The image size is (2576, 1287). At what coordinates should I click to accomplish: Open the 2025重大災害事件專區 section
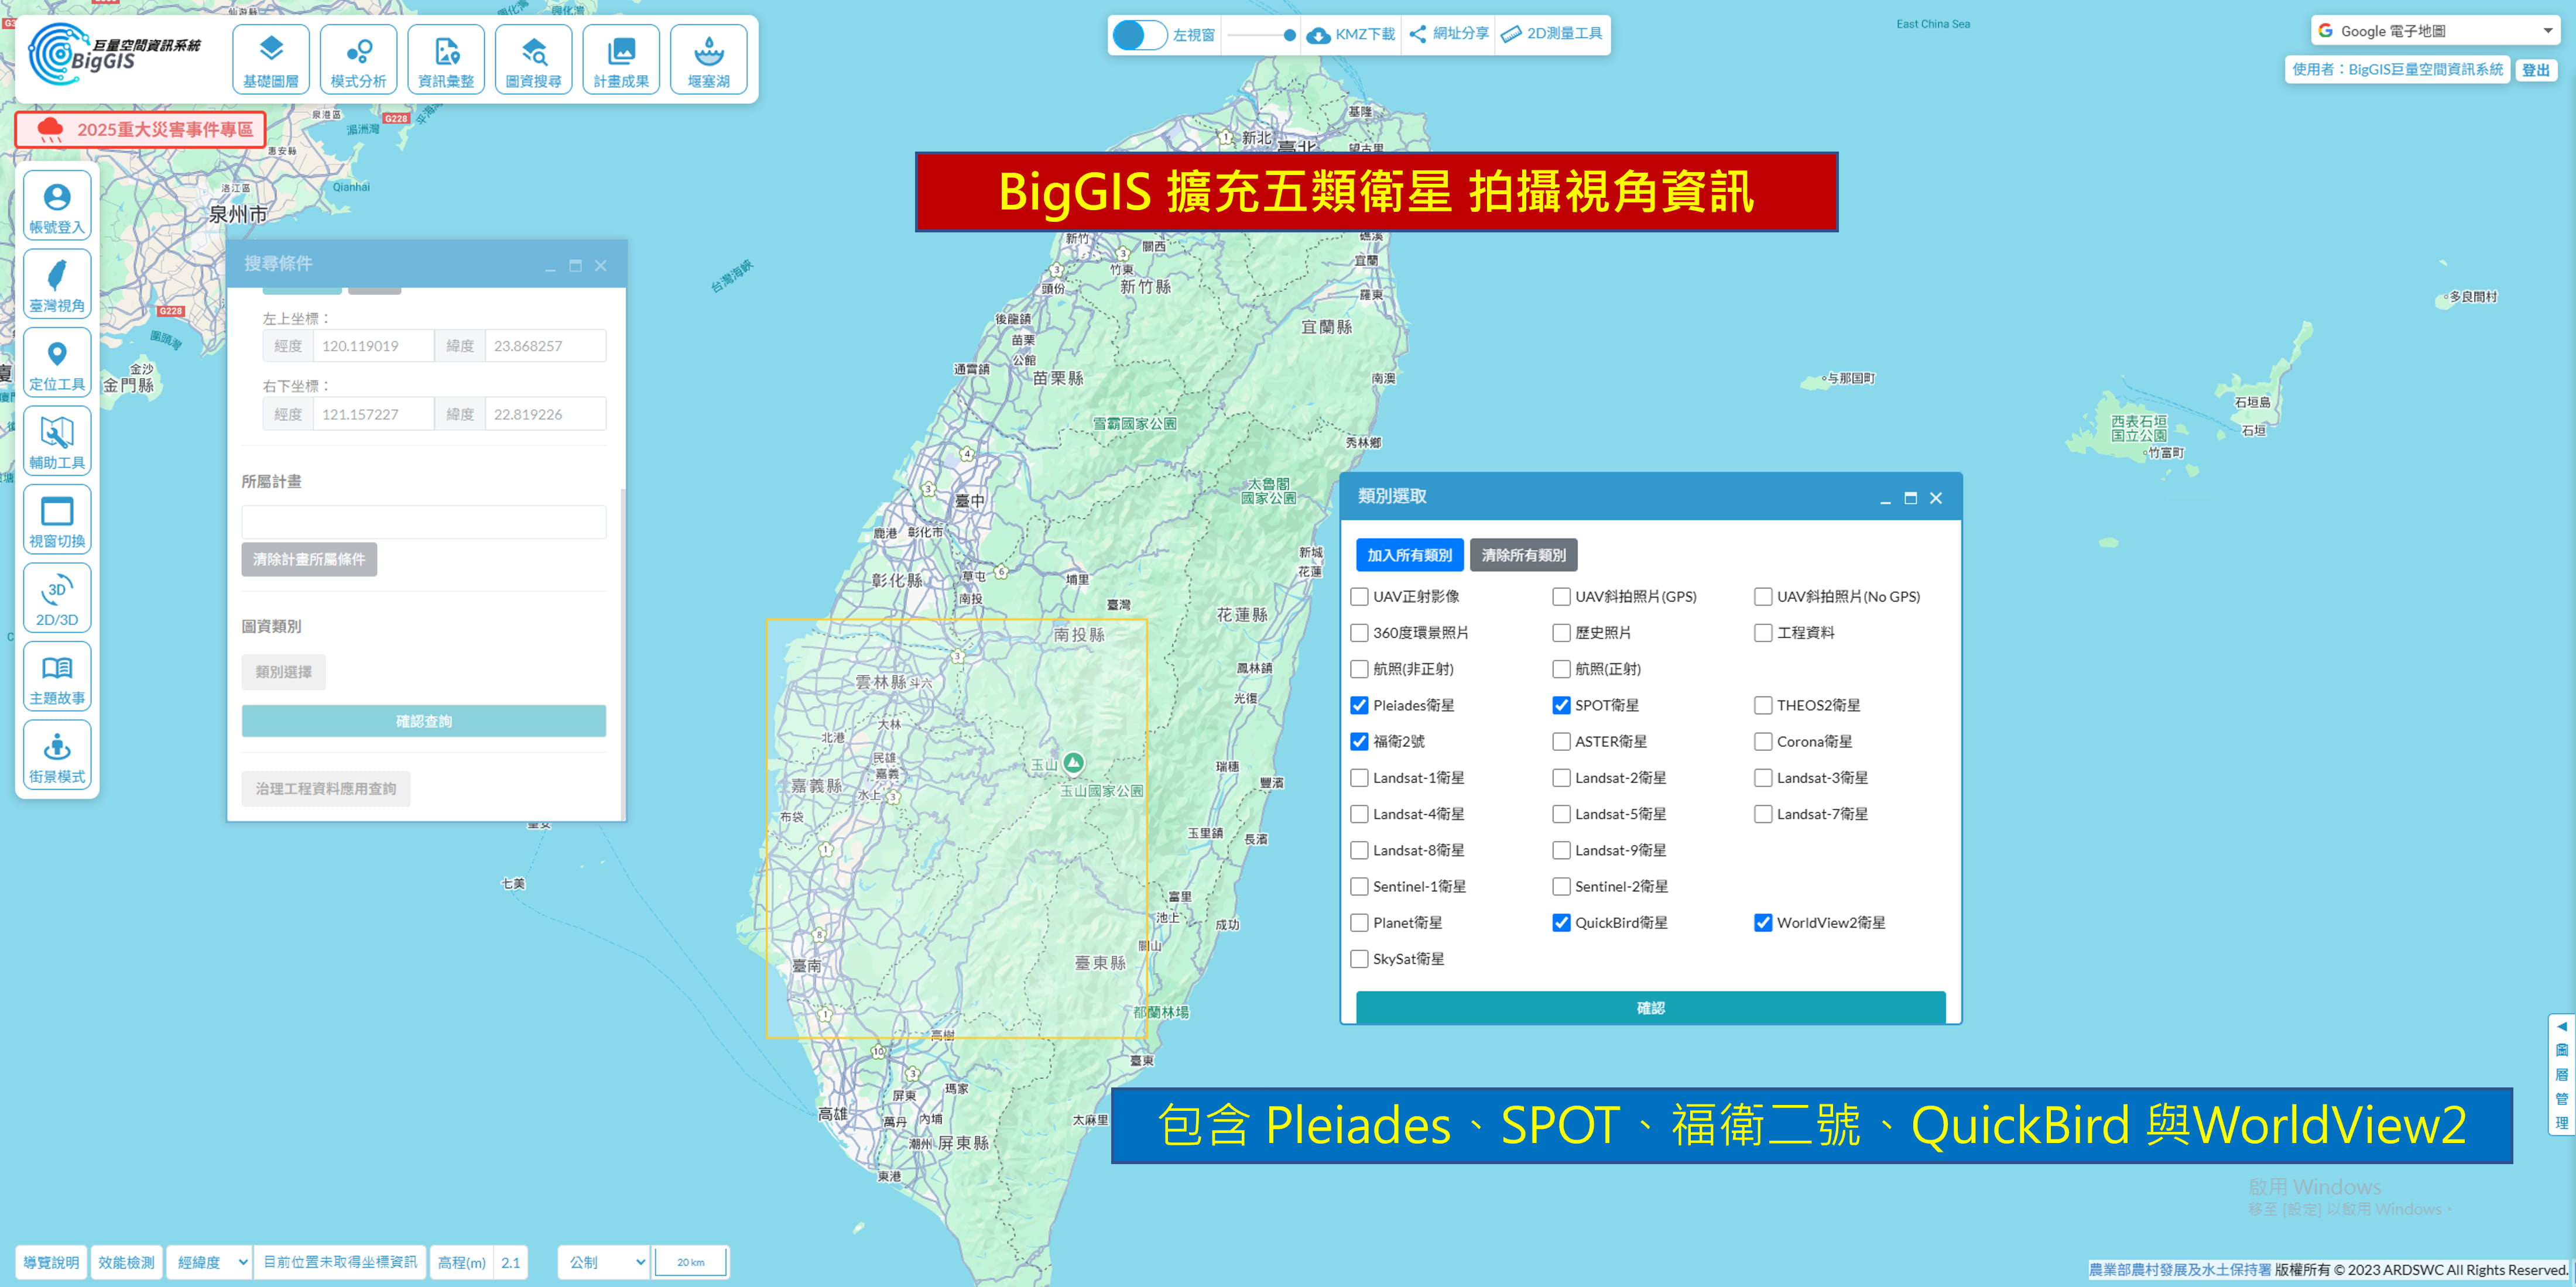pos(141,130)
